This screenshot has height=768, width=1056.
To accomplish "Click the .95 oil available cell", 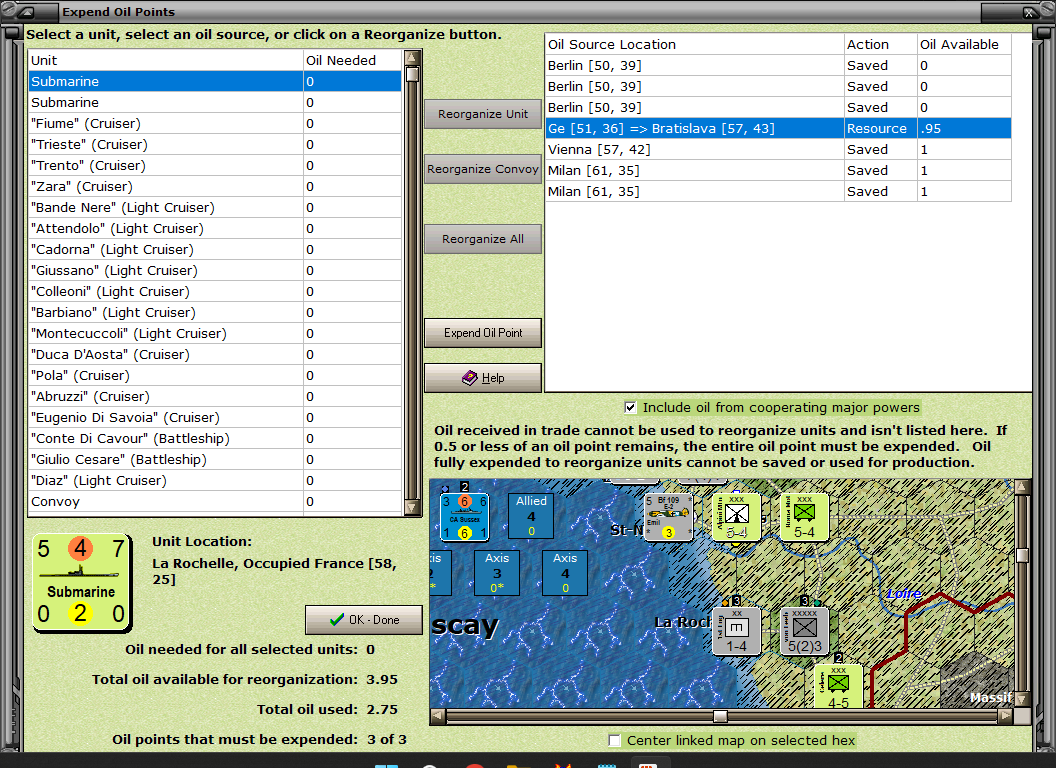I will (x=964, y=128).
